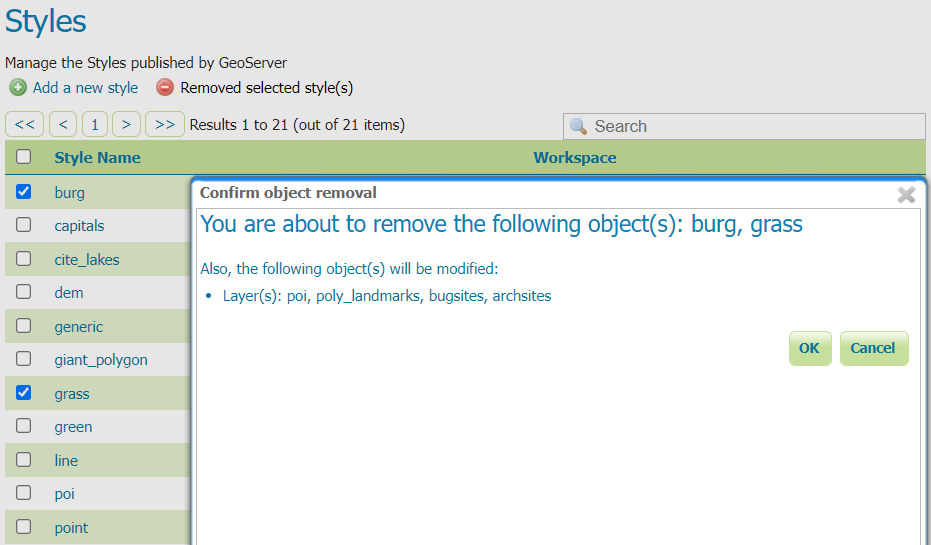Go to the previous results page

[x=62, y=125]
